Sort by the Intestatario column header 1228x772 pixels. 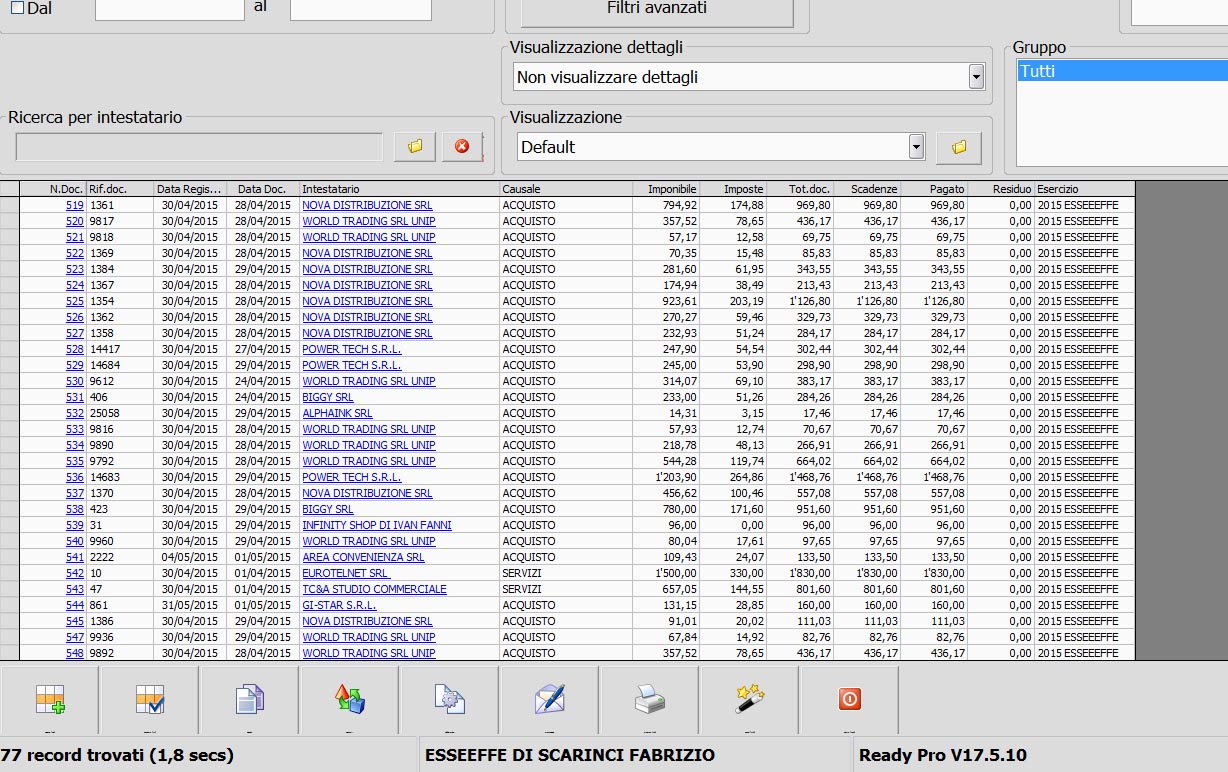coord(400,189)
